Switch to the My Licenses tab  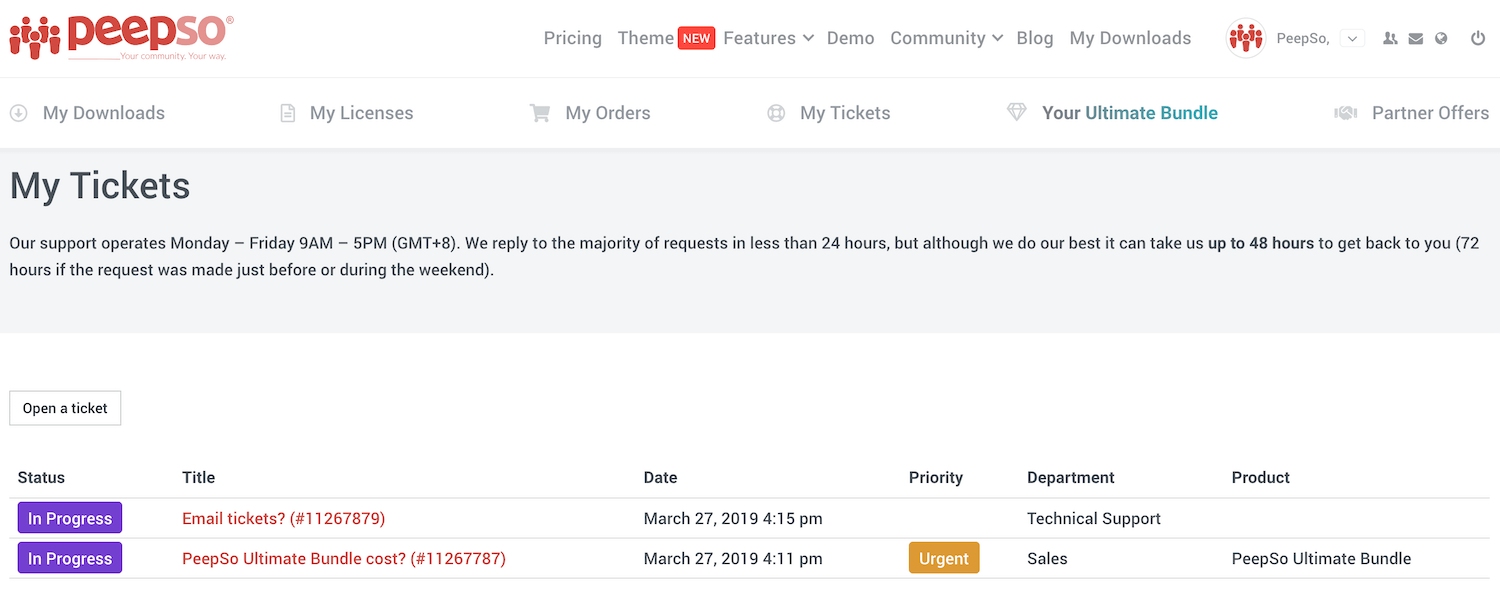coord(361,112)
